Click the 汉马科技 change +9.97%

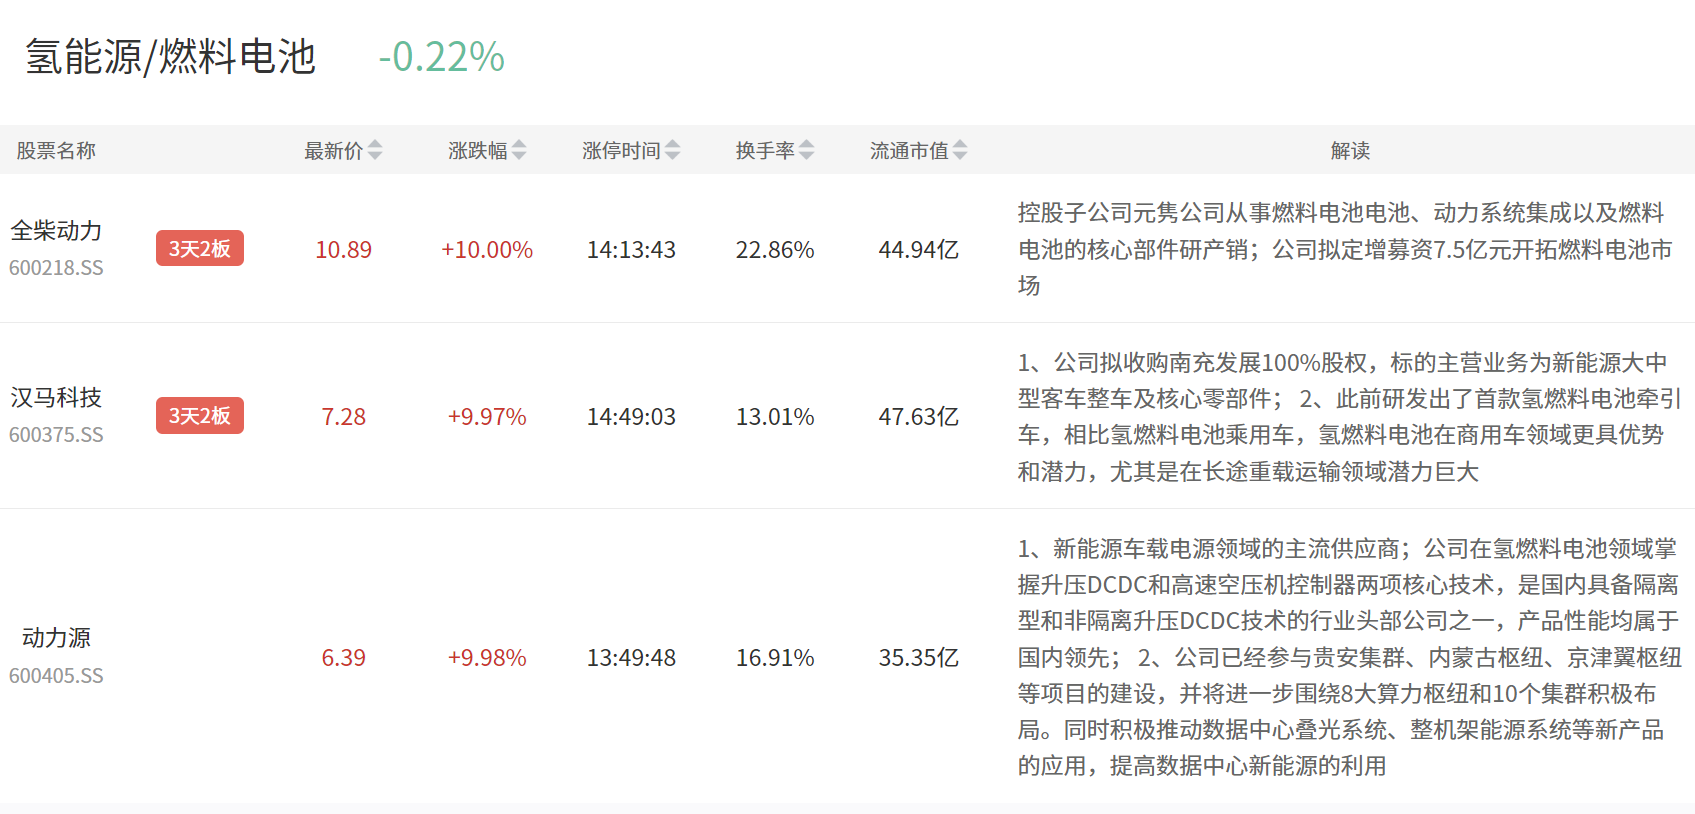tap(487, 417)
